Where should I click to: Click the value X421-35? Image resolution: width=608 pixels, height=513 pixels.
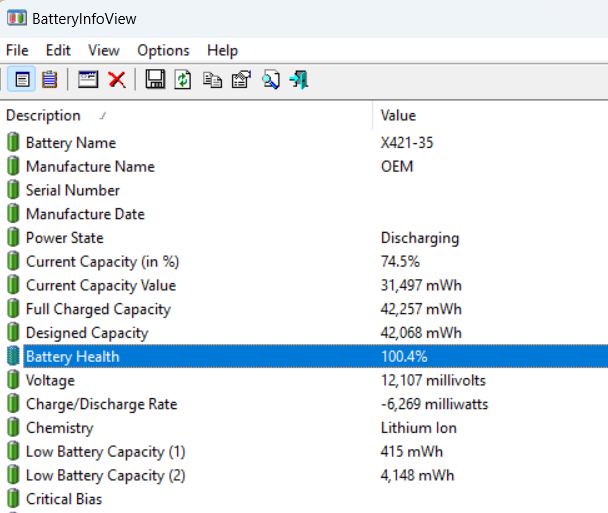click(407, 143)
